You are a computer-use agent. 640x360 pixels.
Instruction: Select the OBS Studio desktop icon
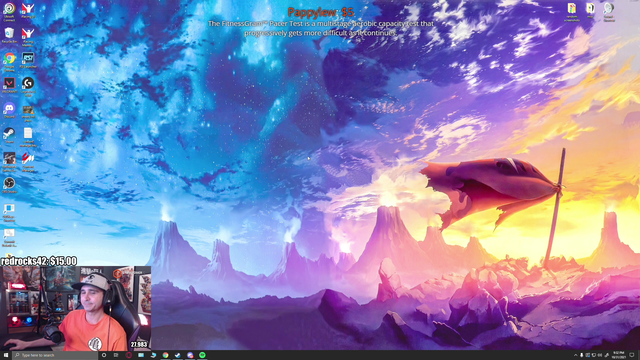[x=9, y=185]
